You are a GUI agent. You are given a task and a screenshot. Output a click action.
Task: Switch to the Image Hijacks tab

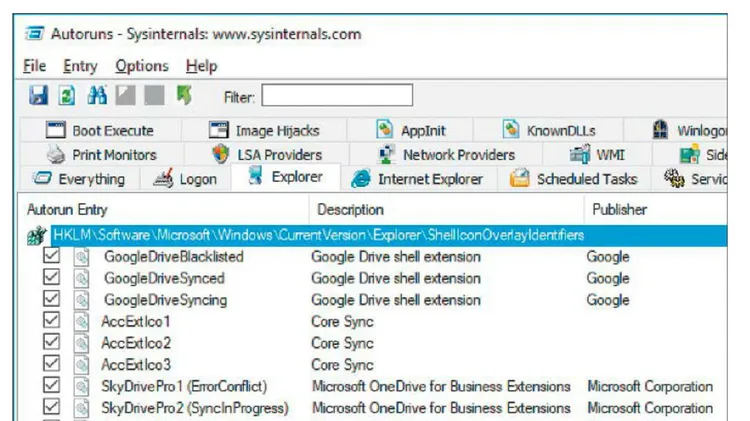pyautogui.click(x=264, y=130)
